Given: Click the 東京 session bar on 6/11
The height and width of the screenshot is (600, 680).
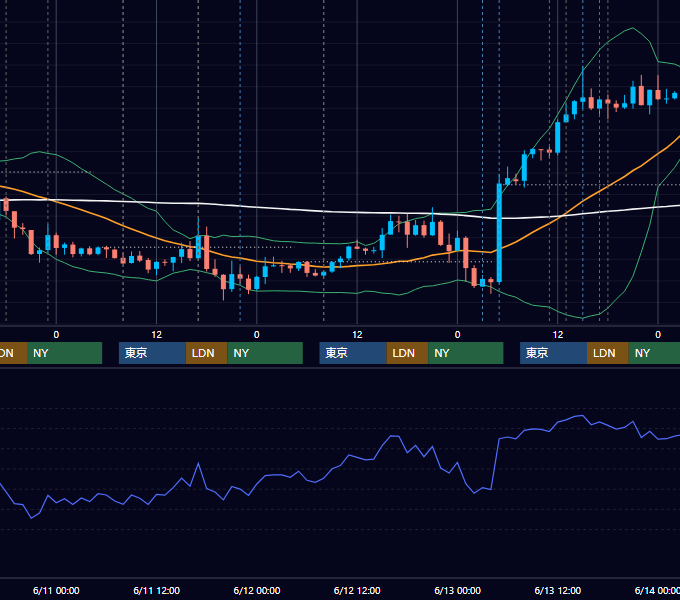Looking at the screenshot, I should 152,353.
